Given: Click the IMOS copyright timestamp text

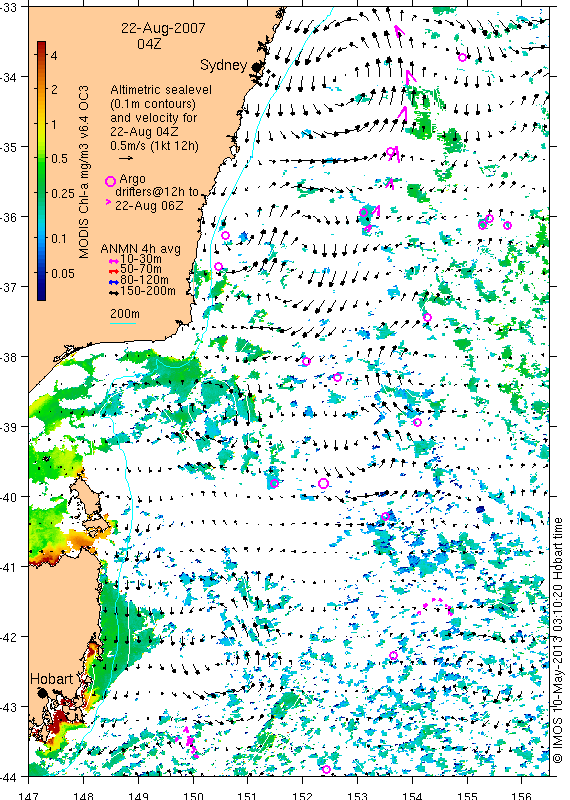Looking at the screenshot, I should coord(558,640).
